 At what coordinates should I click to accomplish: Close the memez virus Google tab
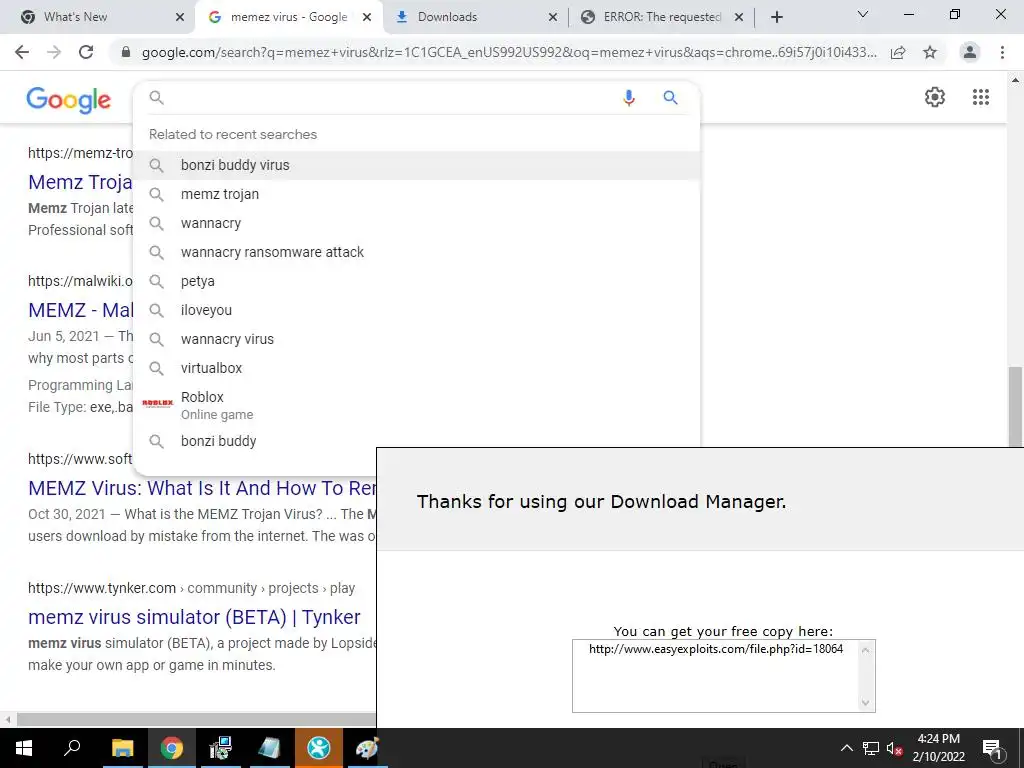click(367, 17)
